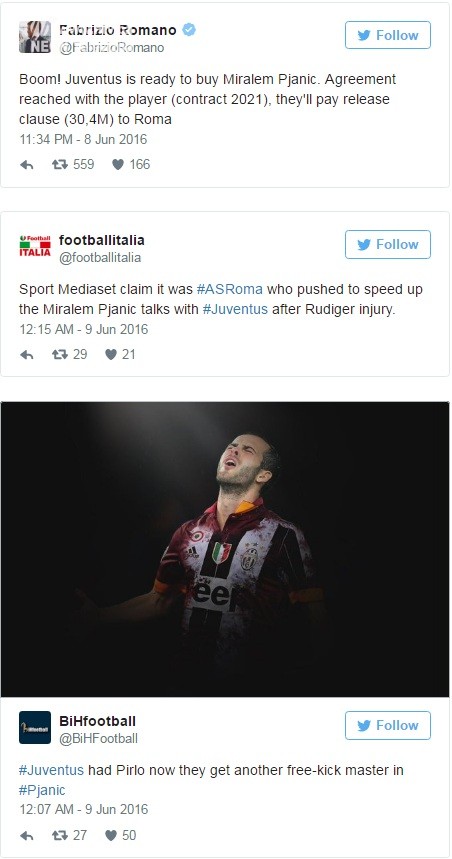The height and width of the screenshot is (859, 452).
Task: Open the #Pjanic hashtag link
Action: 42,791
